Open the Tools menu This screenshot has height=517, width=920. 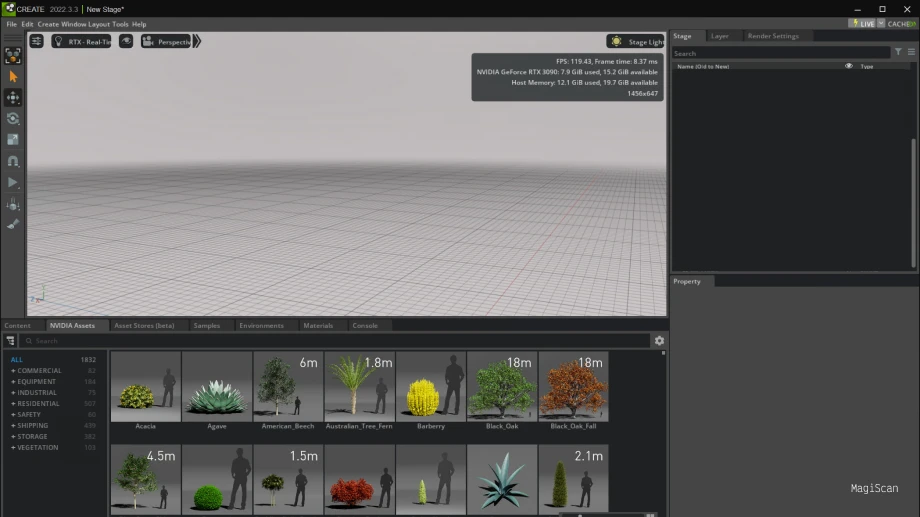click(x=120, y=24)
